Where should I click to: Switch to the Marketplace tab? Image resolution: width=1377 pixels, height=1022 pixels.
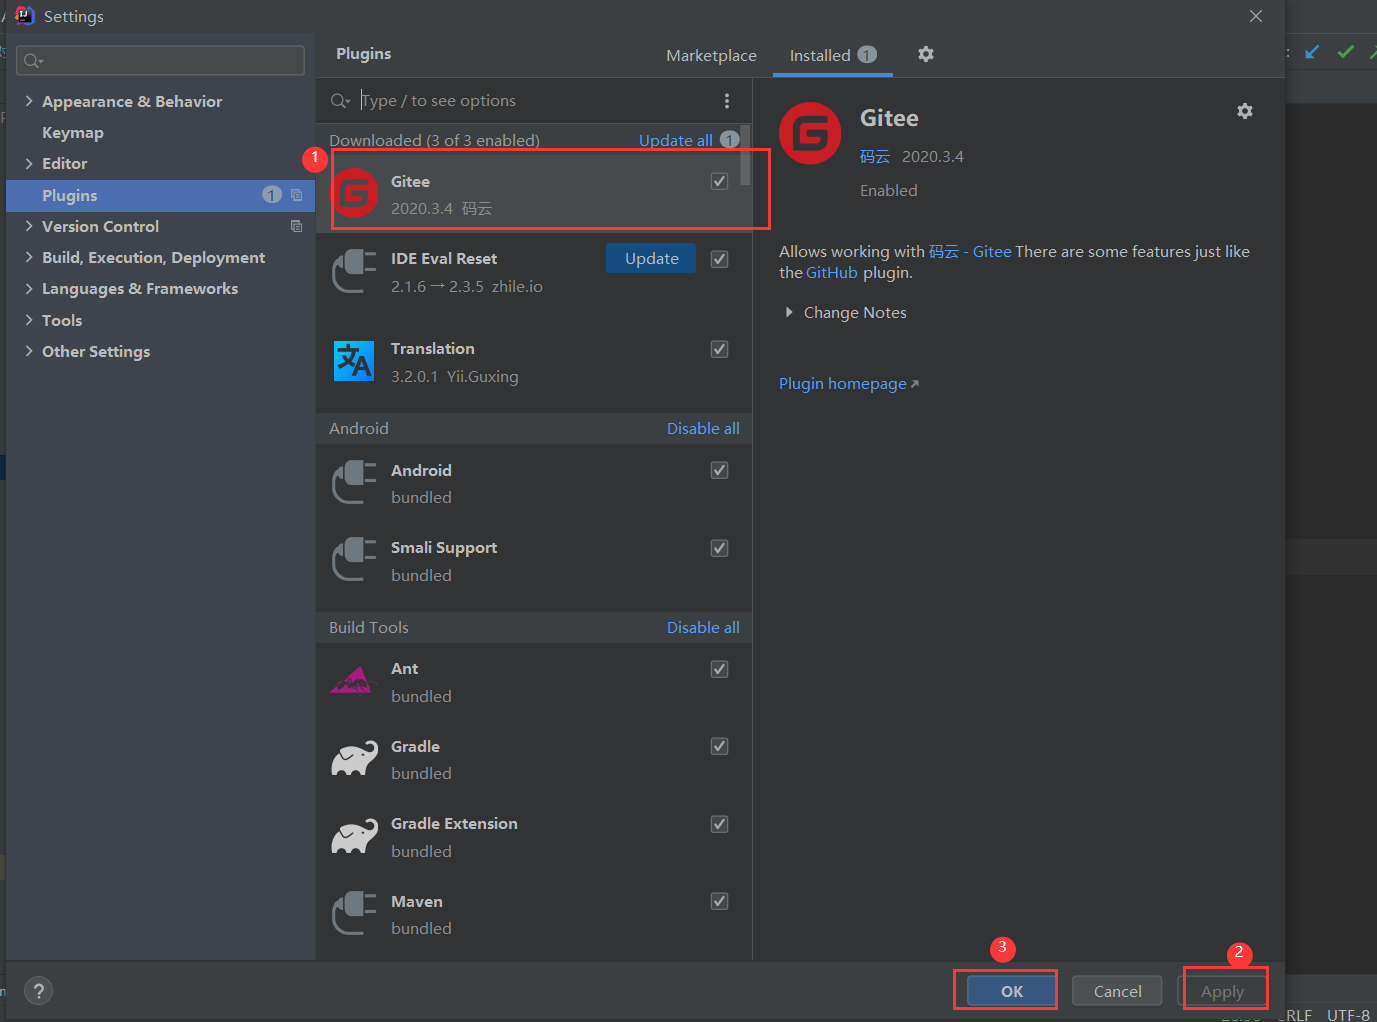coord(711,55)
